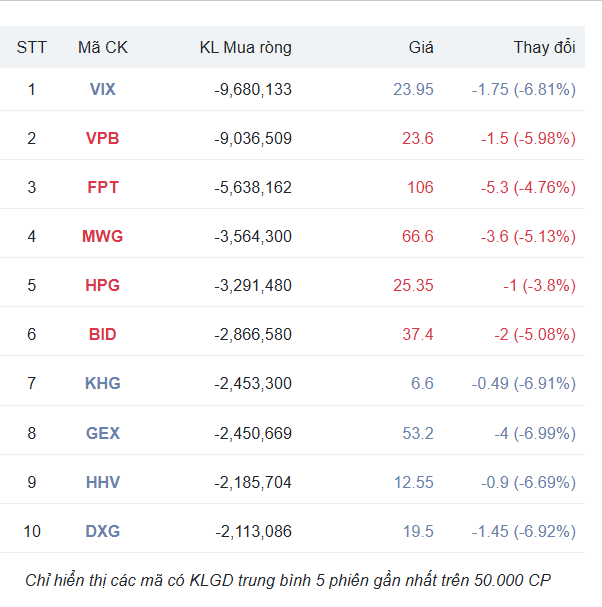
Task: Click the footnote about 50.000 CP
Action: [288, 580]
